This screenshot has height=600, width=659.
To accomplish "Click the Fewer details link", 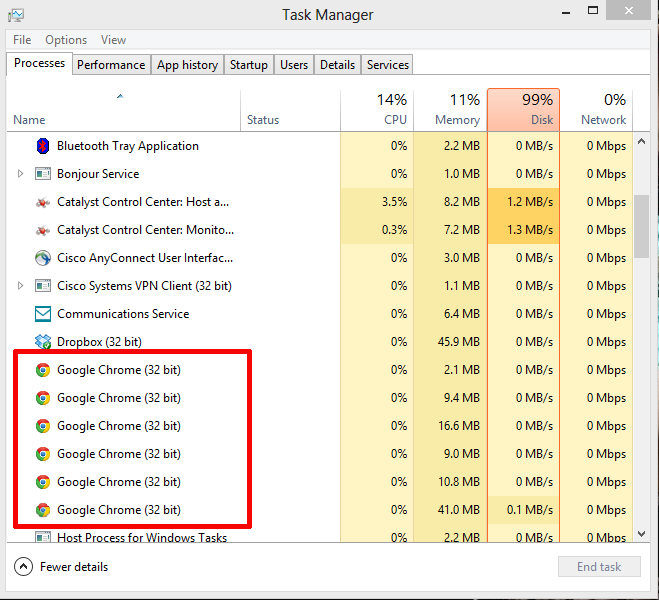I will click(74, 567).
